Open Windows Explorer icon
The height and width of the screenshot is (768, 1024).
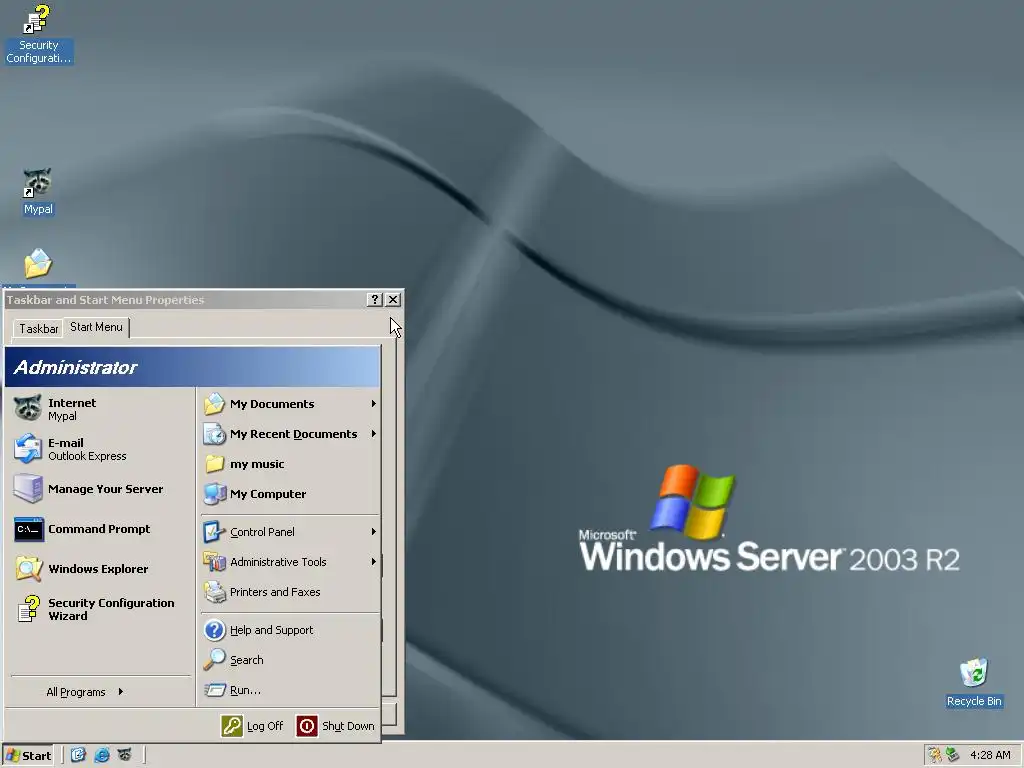click(x=29, y=569)
